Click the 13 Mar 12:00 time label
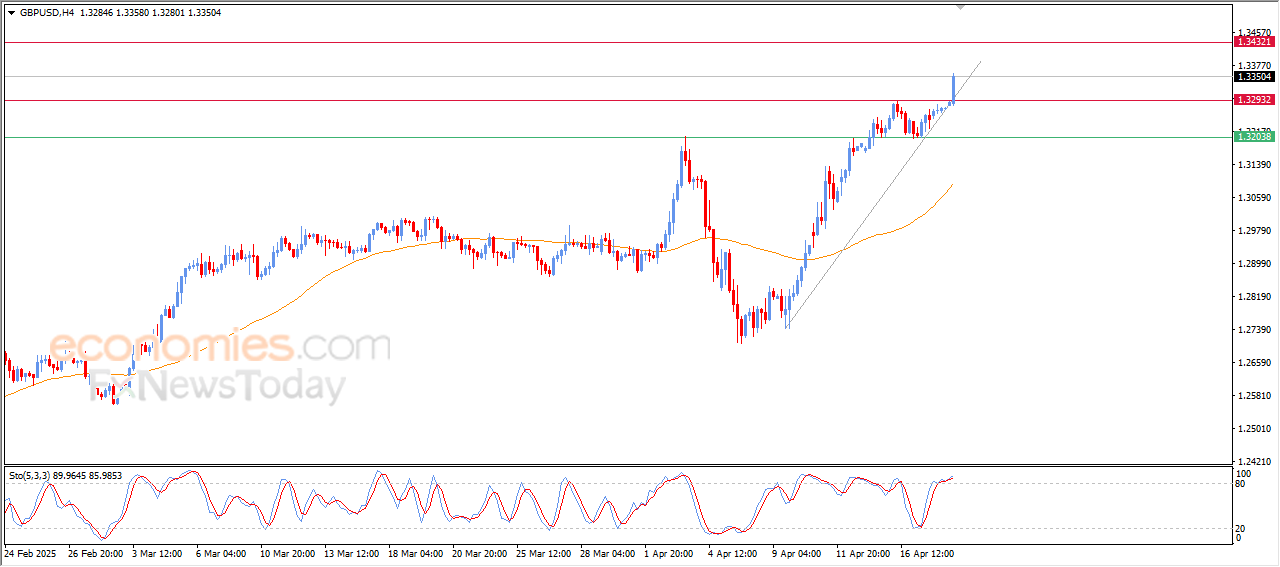Viewport: 1280px width, 567px height. click(351, 552)
